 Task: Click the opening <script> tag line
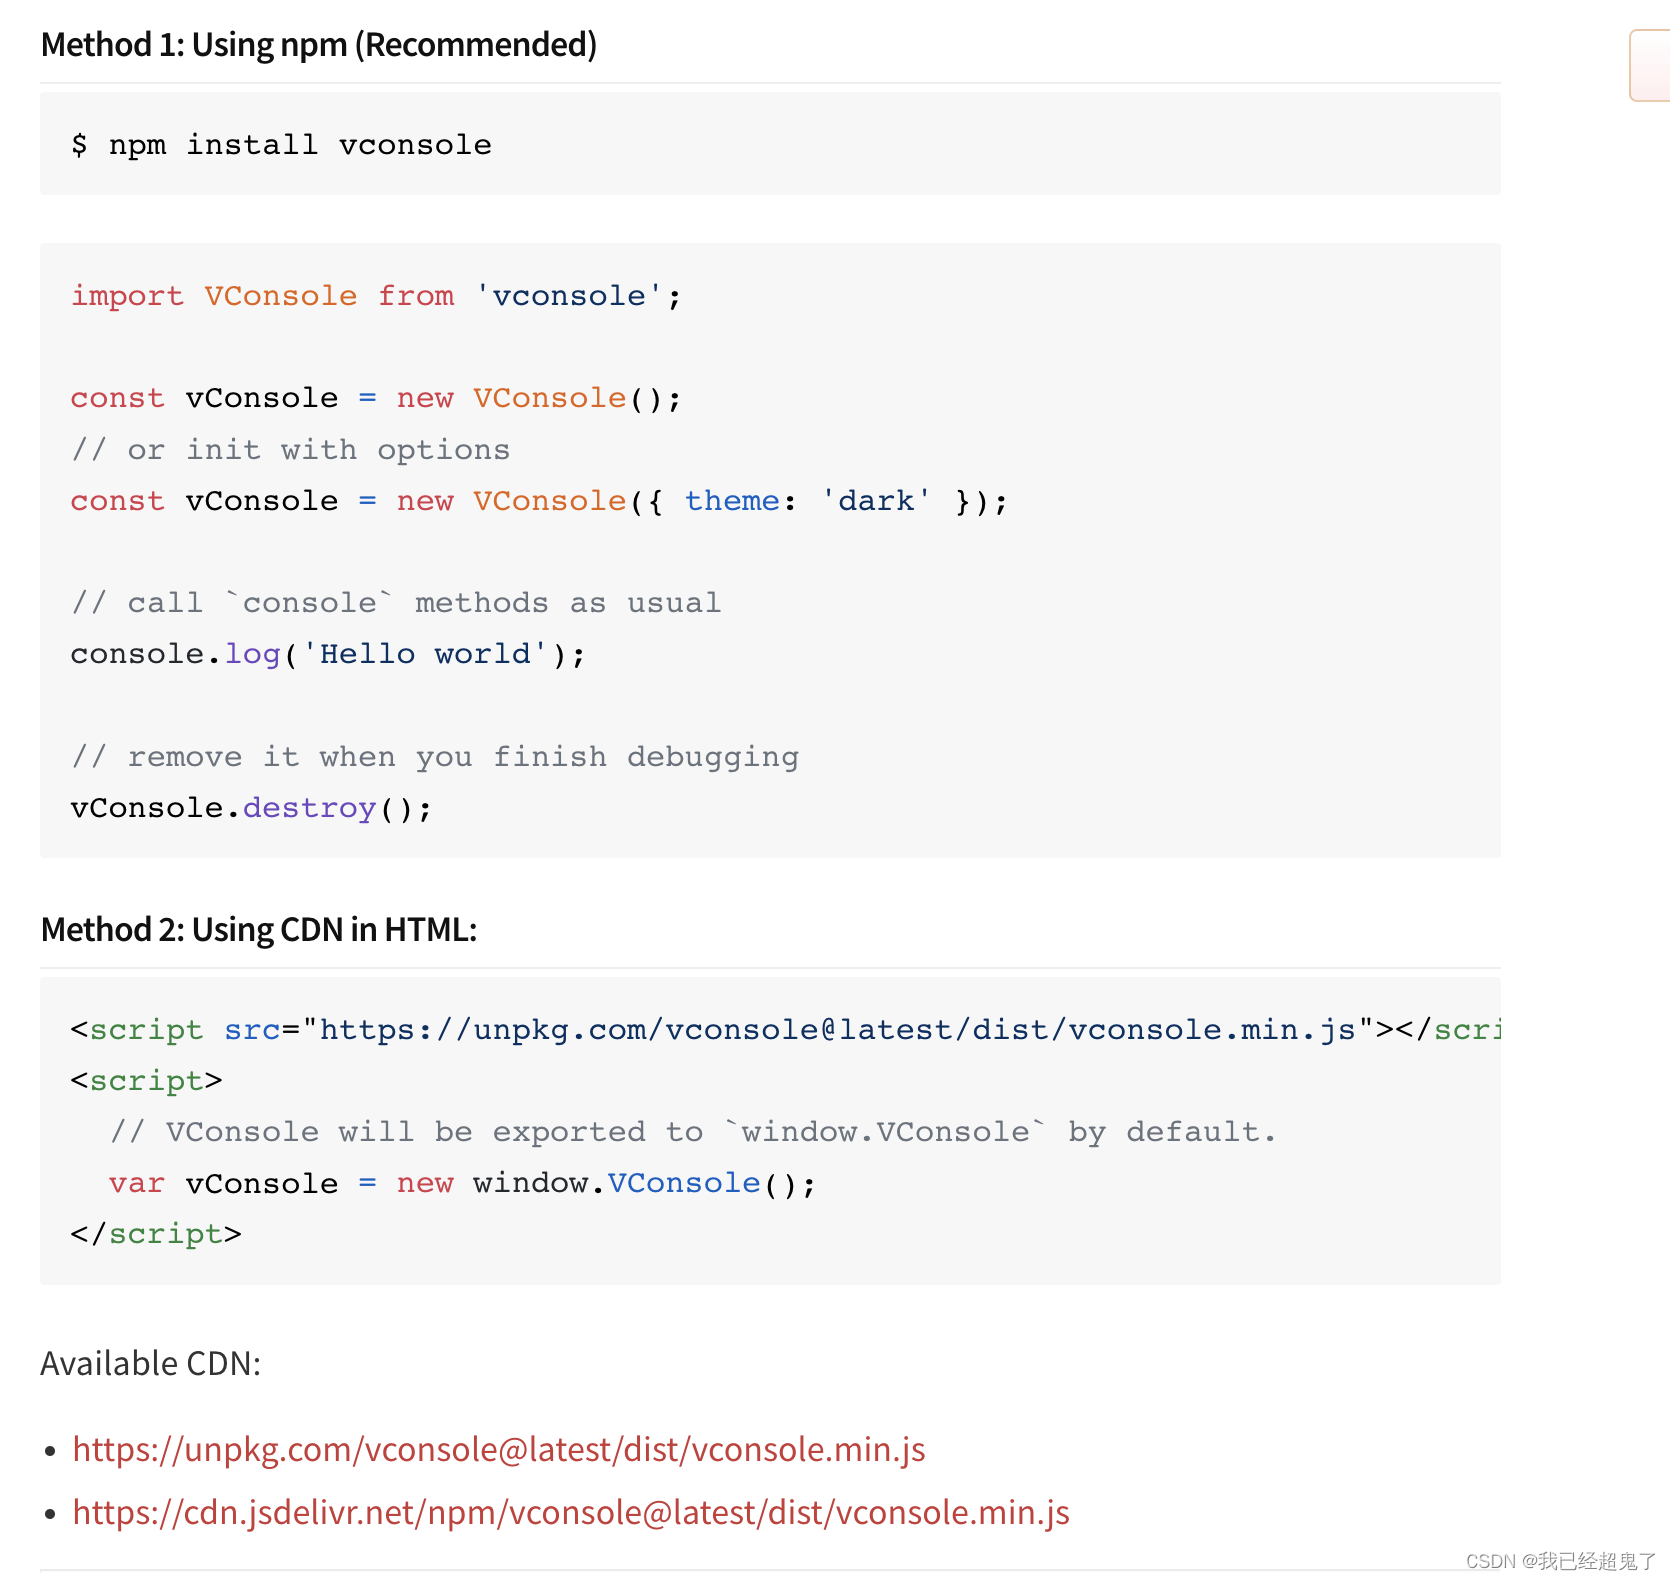[x=147, y=1081]
